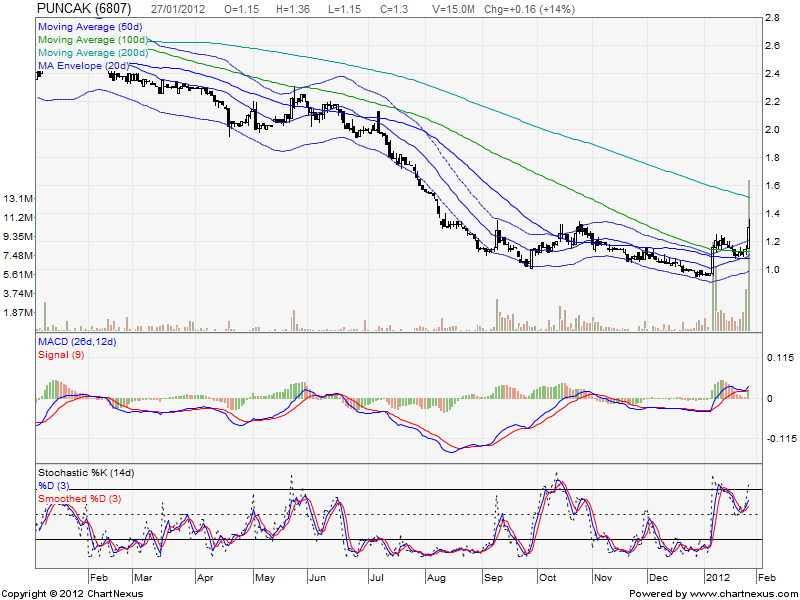Click the 2.0 price axis label
Screen dimensions: 800x600
pos(772,130)
